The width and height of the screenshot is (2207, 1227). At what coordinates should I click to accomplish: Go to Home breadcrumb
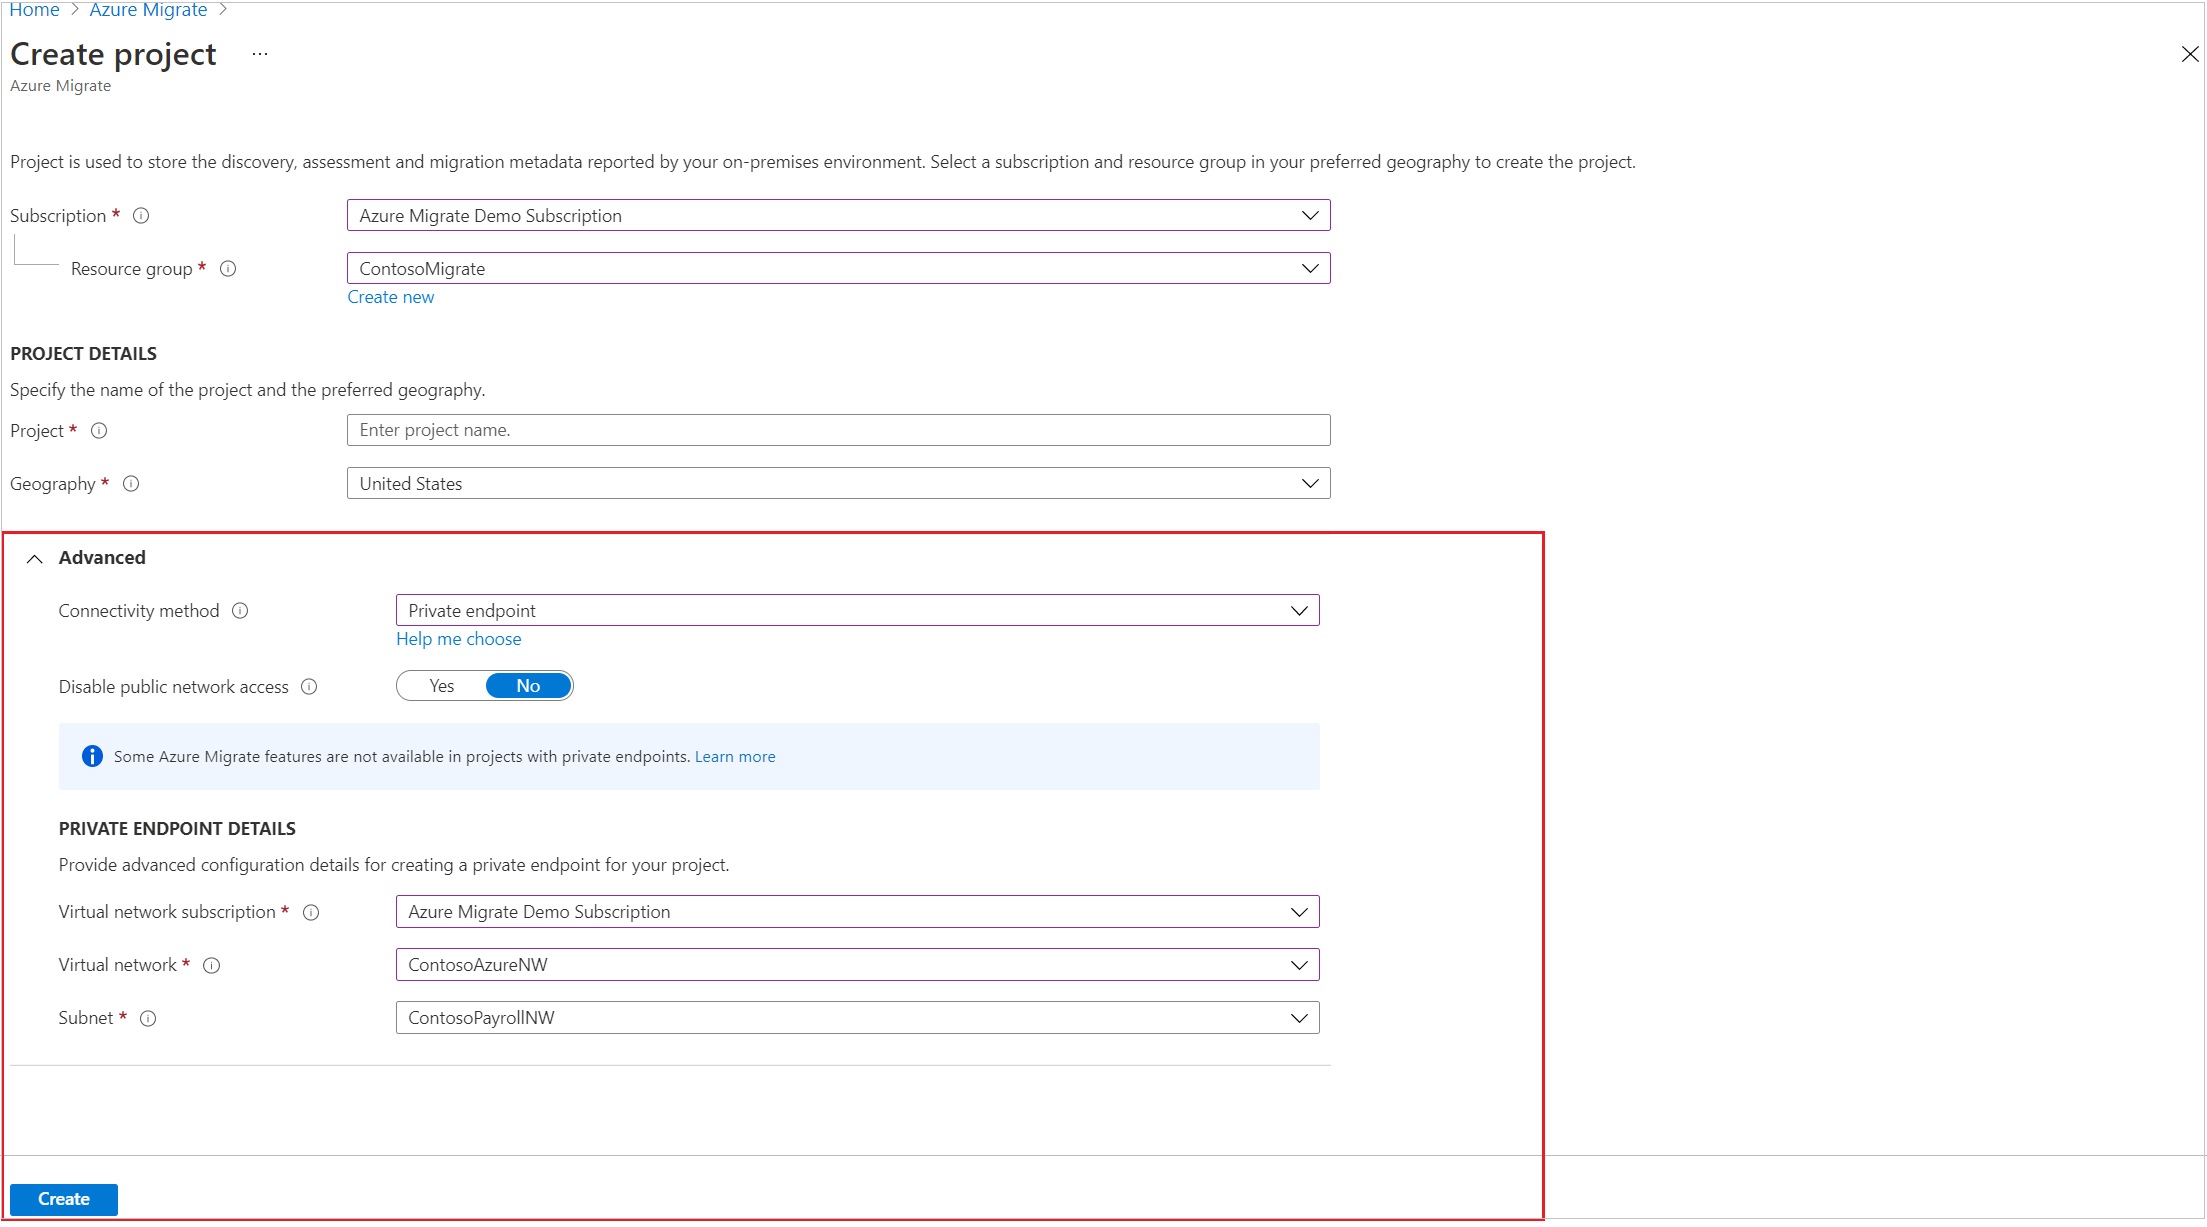point(35,10)
